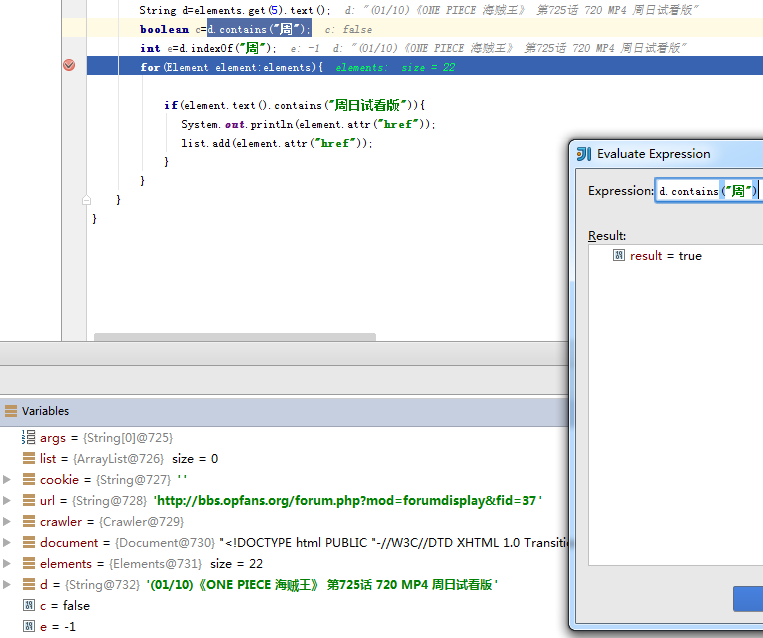Click the editor horizontal scrollbar
Screen dimensions: 763x638
[x=235, y=337]
